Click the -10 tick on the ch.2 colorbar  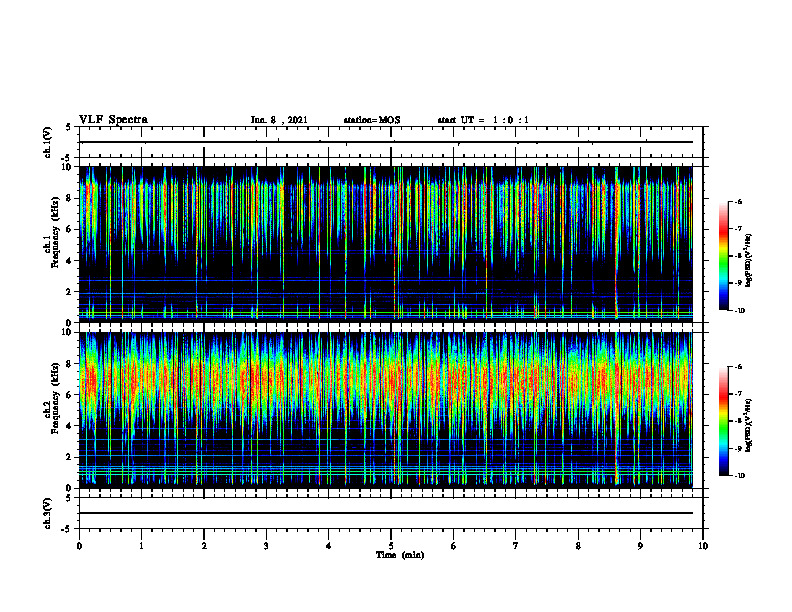739,476
